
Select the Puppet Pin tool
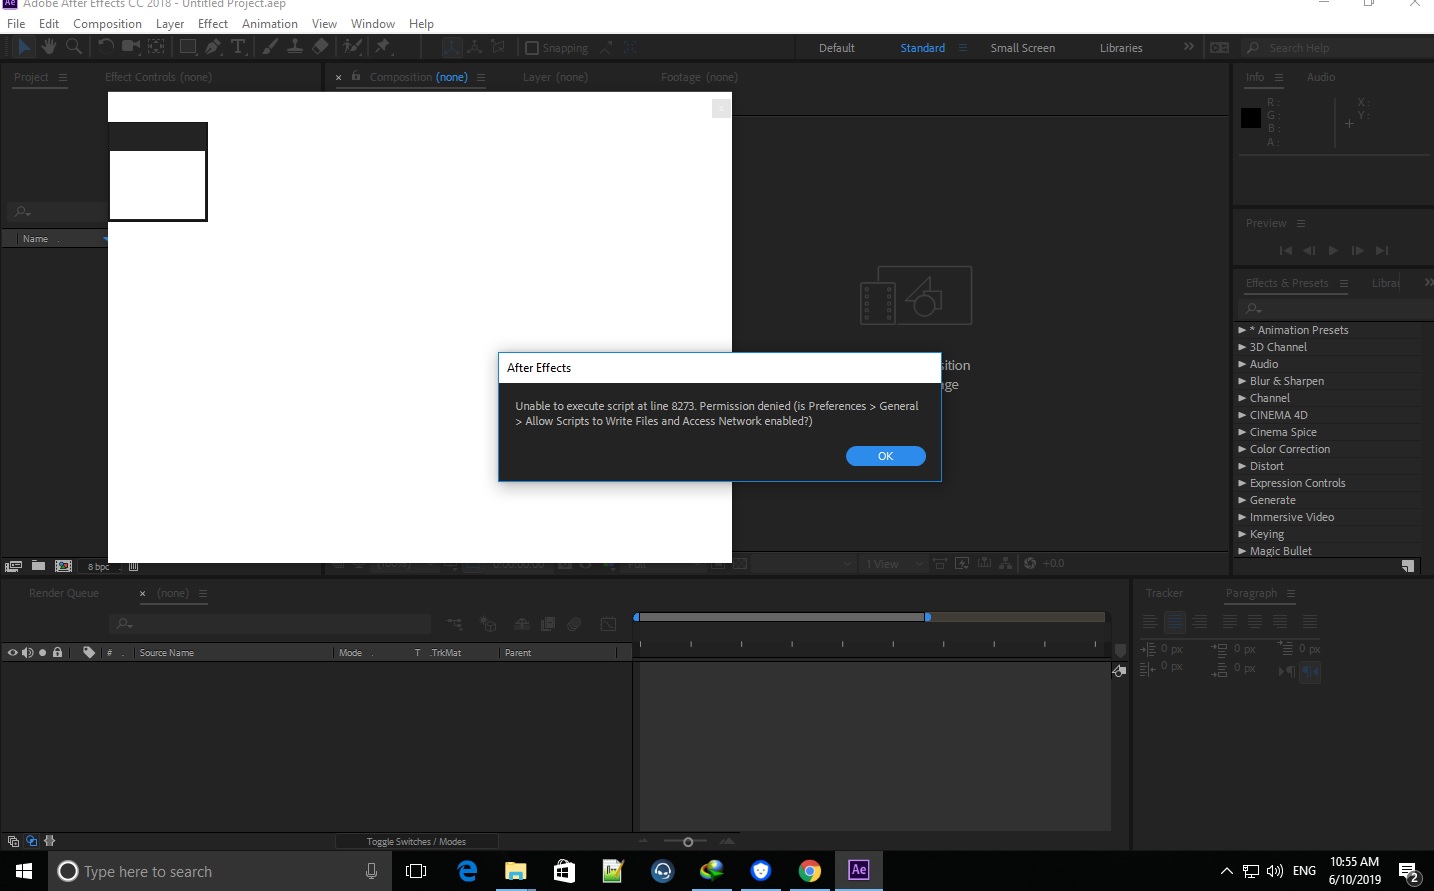(x=383, y=46)
